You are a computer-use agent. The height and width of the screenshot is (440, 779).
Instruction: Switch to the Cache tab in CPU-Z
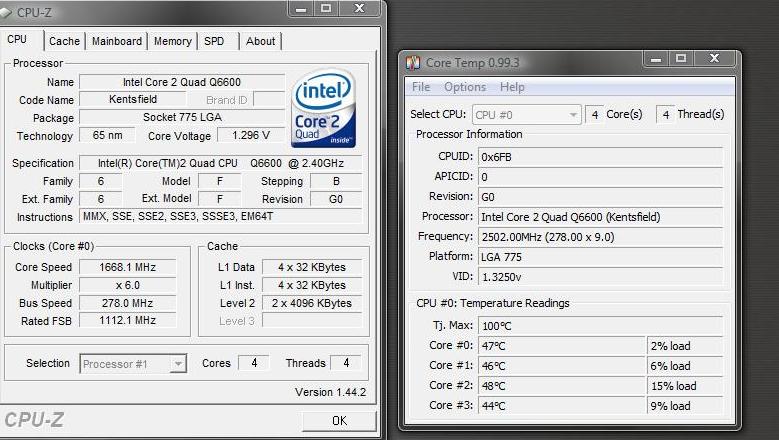pos(65,41)
